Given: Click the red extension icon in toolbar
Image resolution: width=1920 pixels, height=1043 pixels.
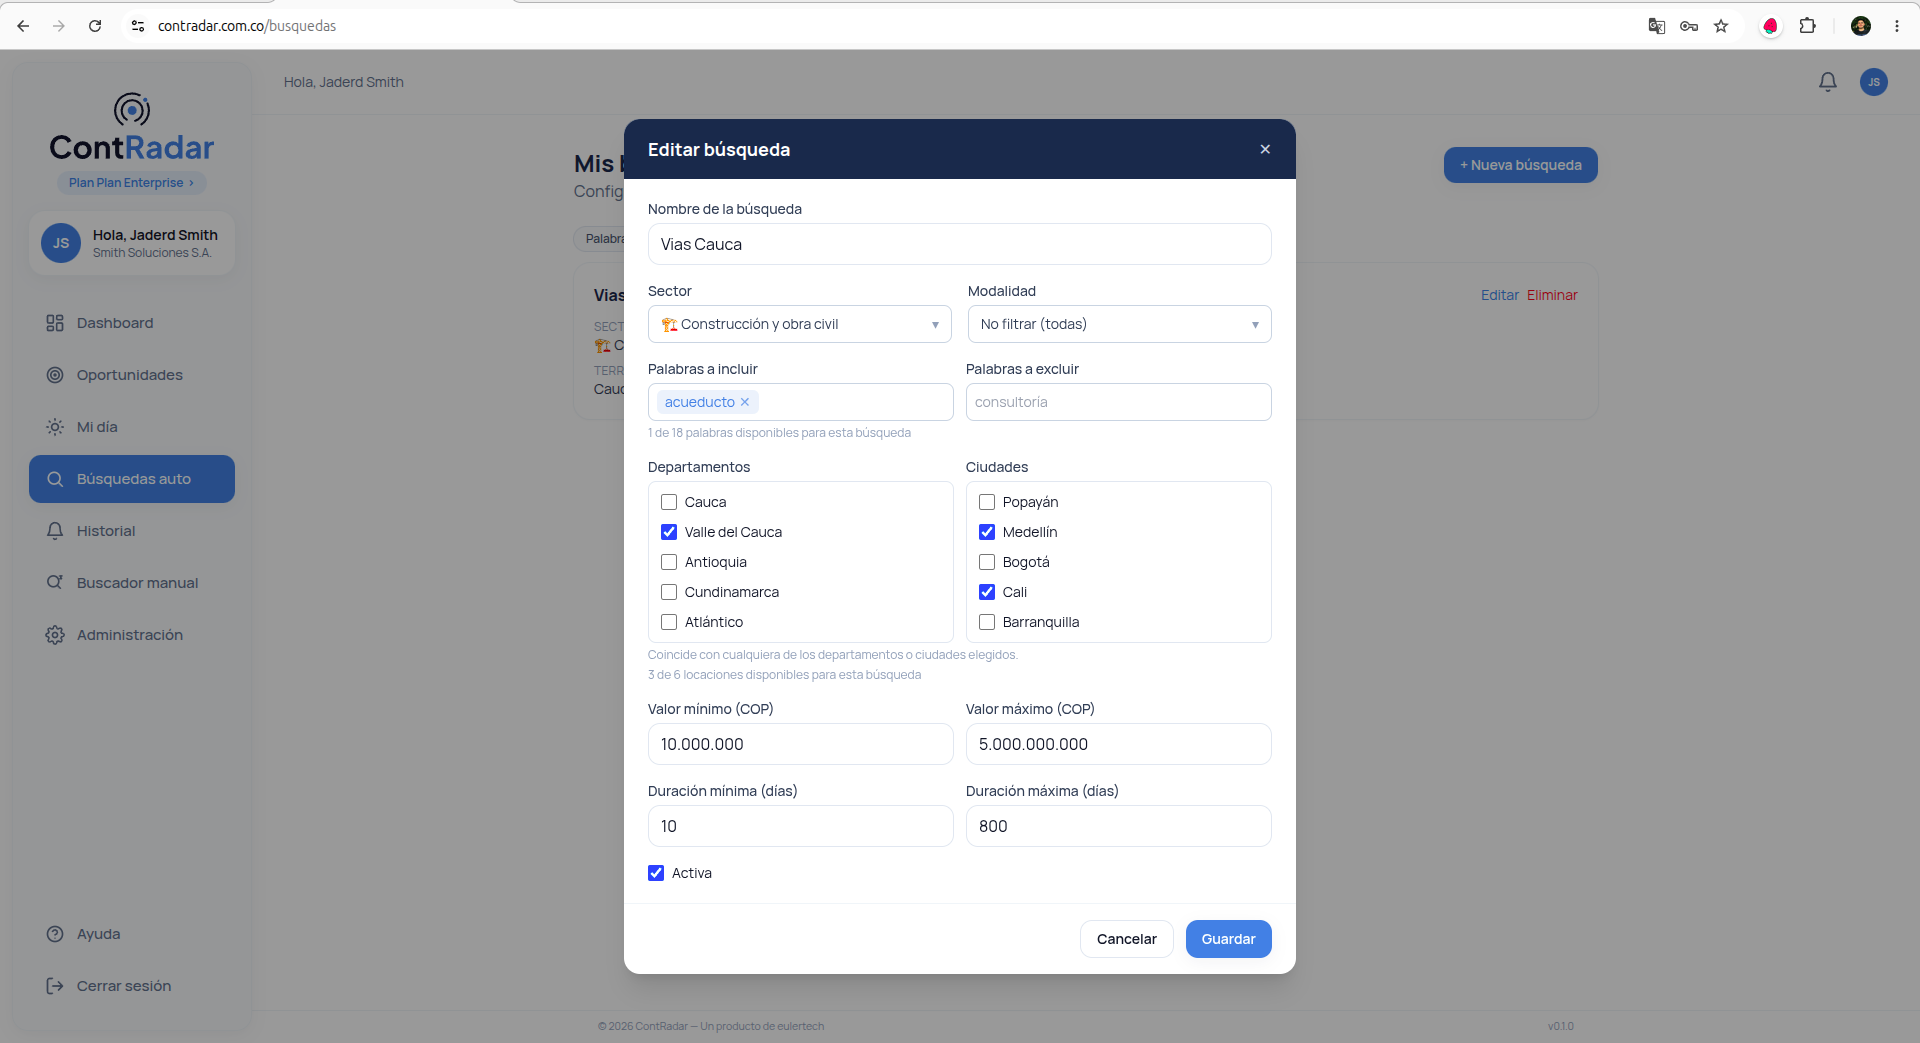Looking at the screenshot, I should pos(1771,26).
